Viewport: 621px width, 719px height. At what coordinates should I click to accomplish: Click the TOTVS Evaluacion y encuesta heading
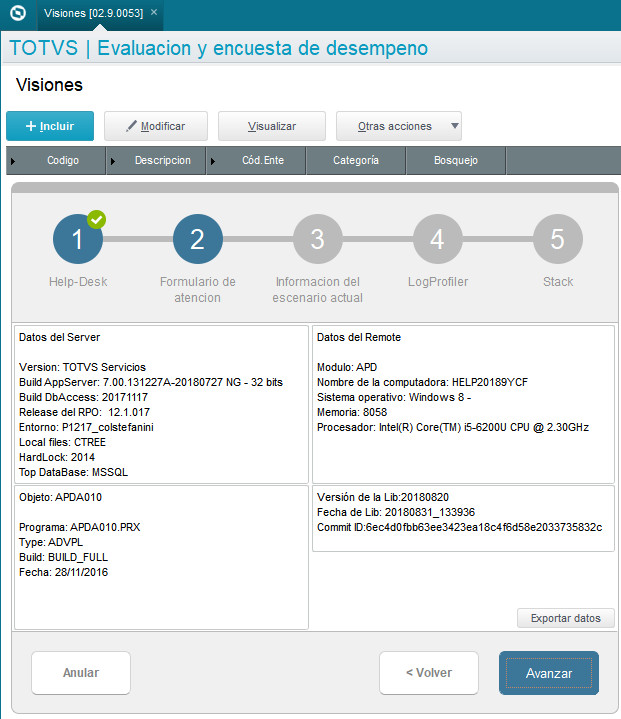[219, 48]
